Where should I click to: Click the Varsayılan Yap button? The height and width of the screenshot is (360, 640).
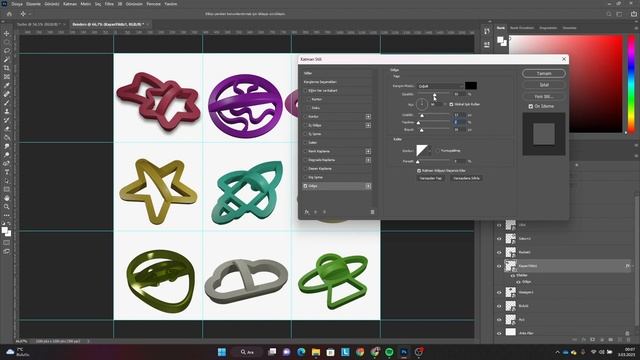[431, 178]
